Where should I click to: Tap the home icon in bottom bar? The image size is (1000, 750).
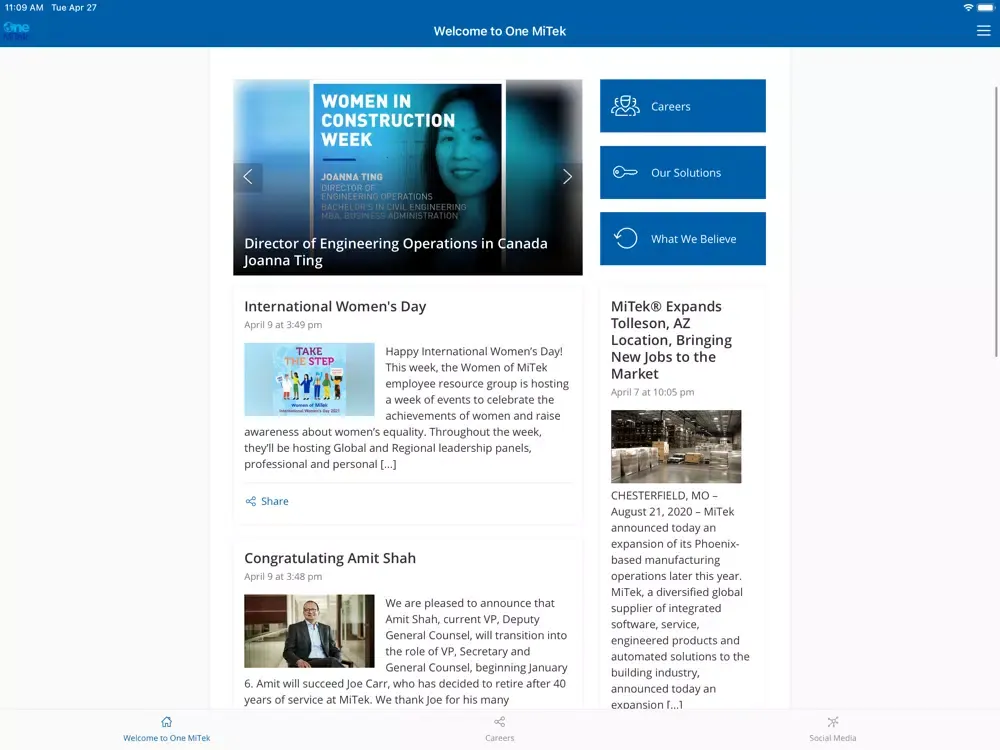[166, 722]
